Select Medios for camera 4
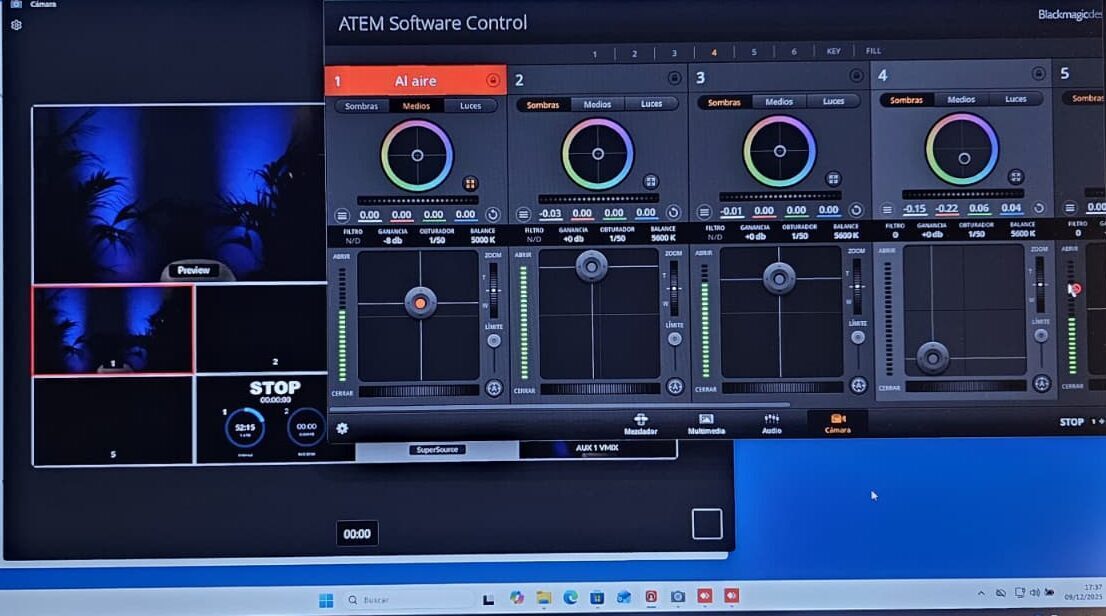The image size is (1106, 616). tap(961, 100)
